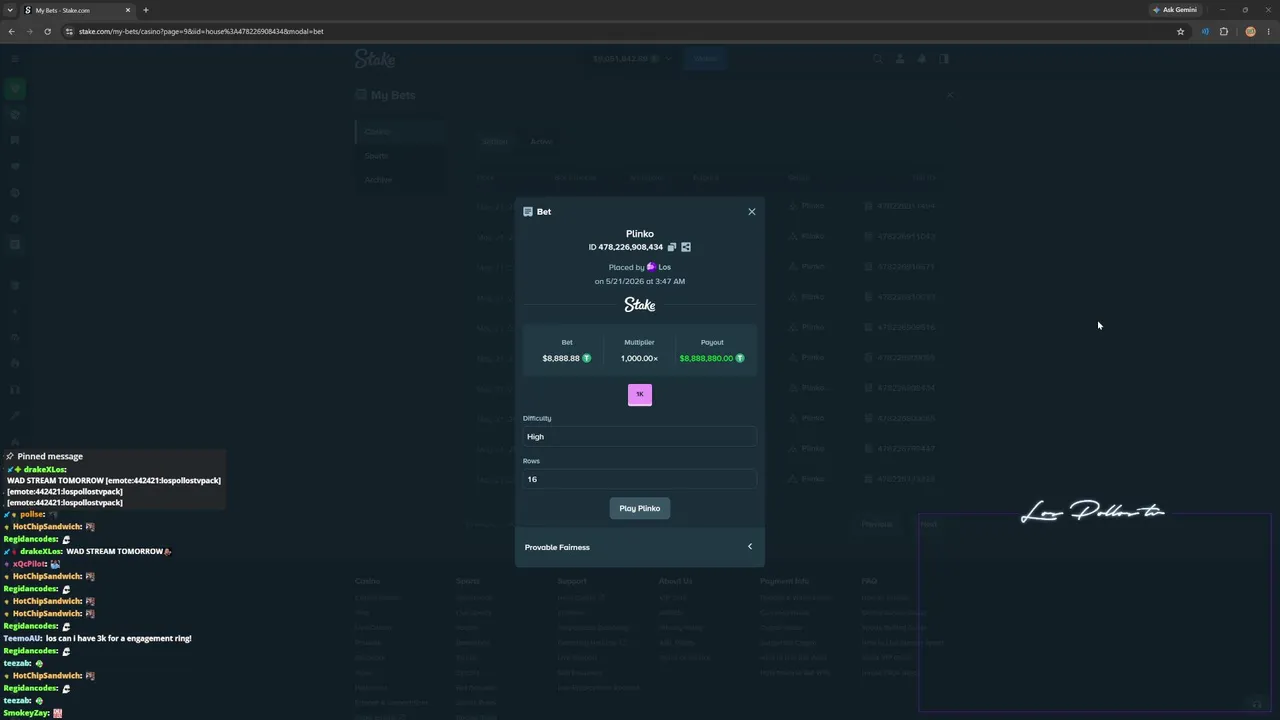Click the drakeXLos username in pinned message

(45, 469)
